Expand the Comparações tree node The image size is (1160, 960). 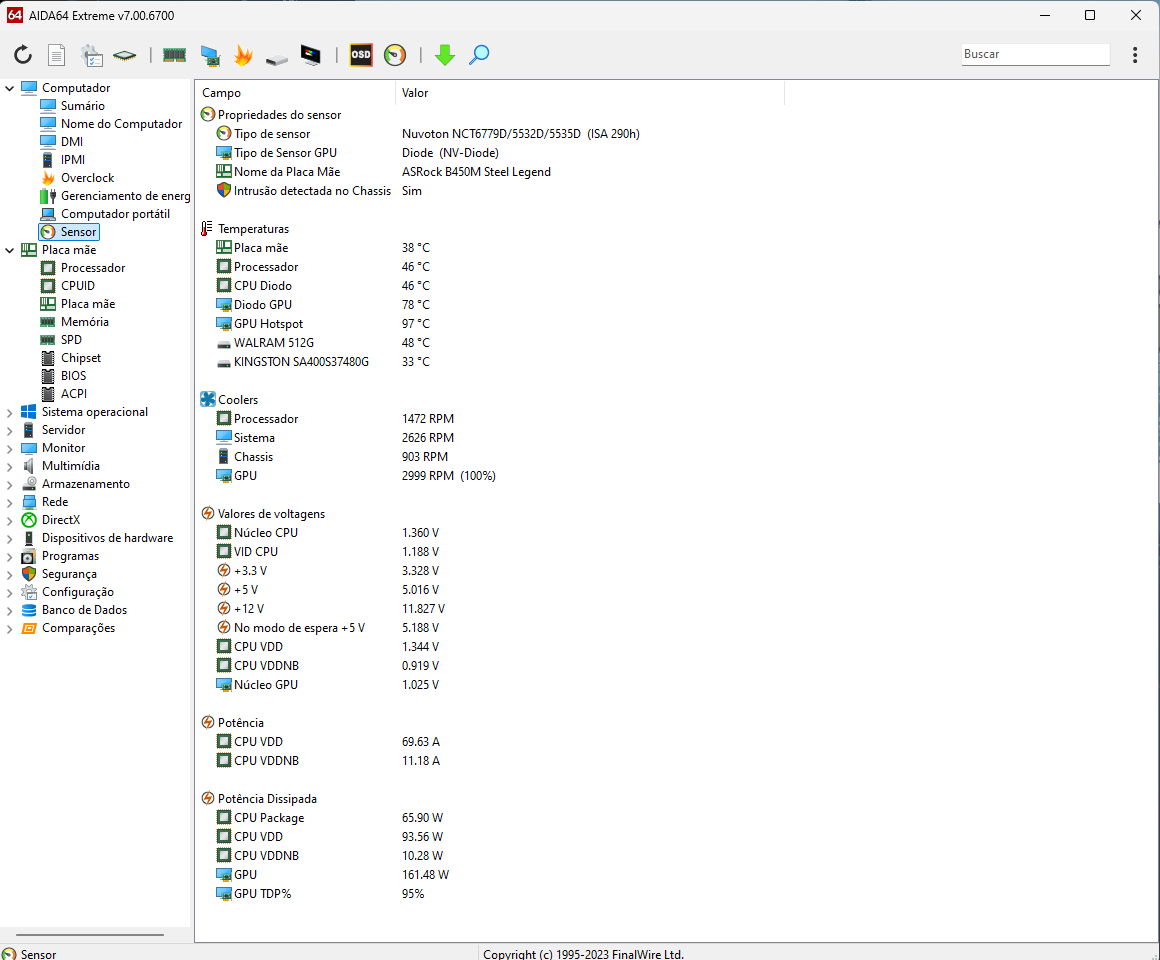tap(10, 629)
